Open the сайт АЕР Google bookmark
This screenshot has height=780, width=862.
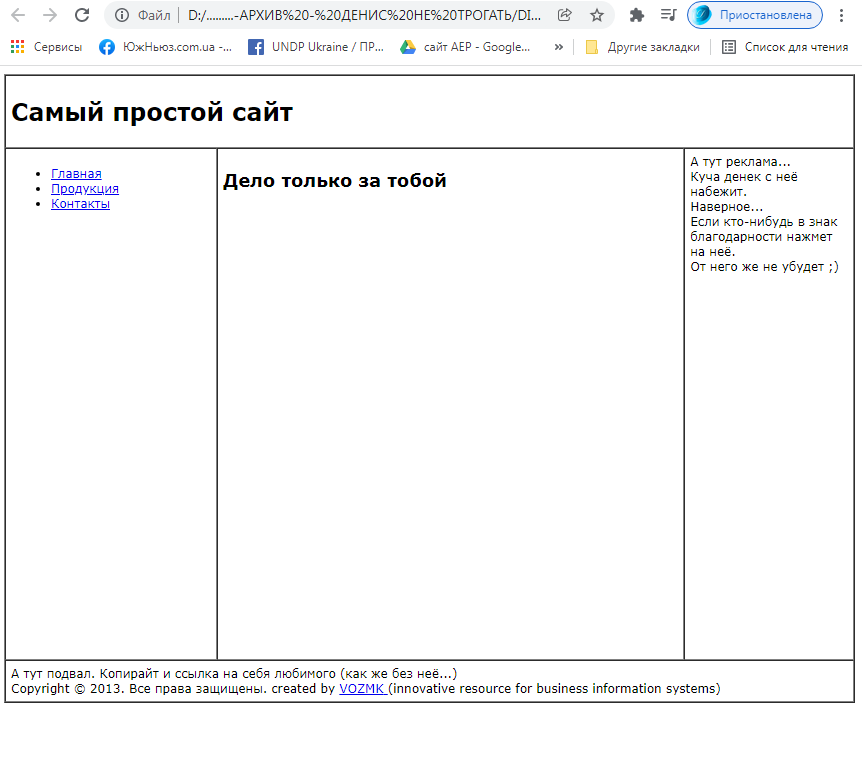pos(465,47)
